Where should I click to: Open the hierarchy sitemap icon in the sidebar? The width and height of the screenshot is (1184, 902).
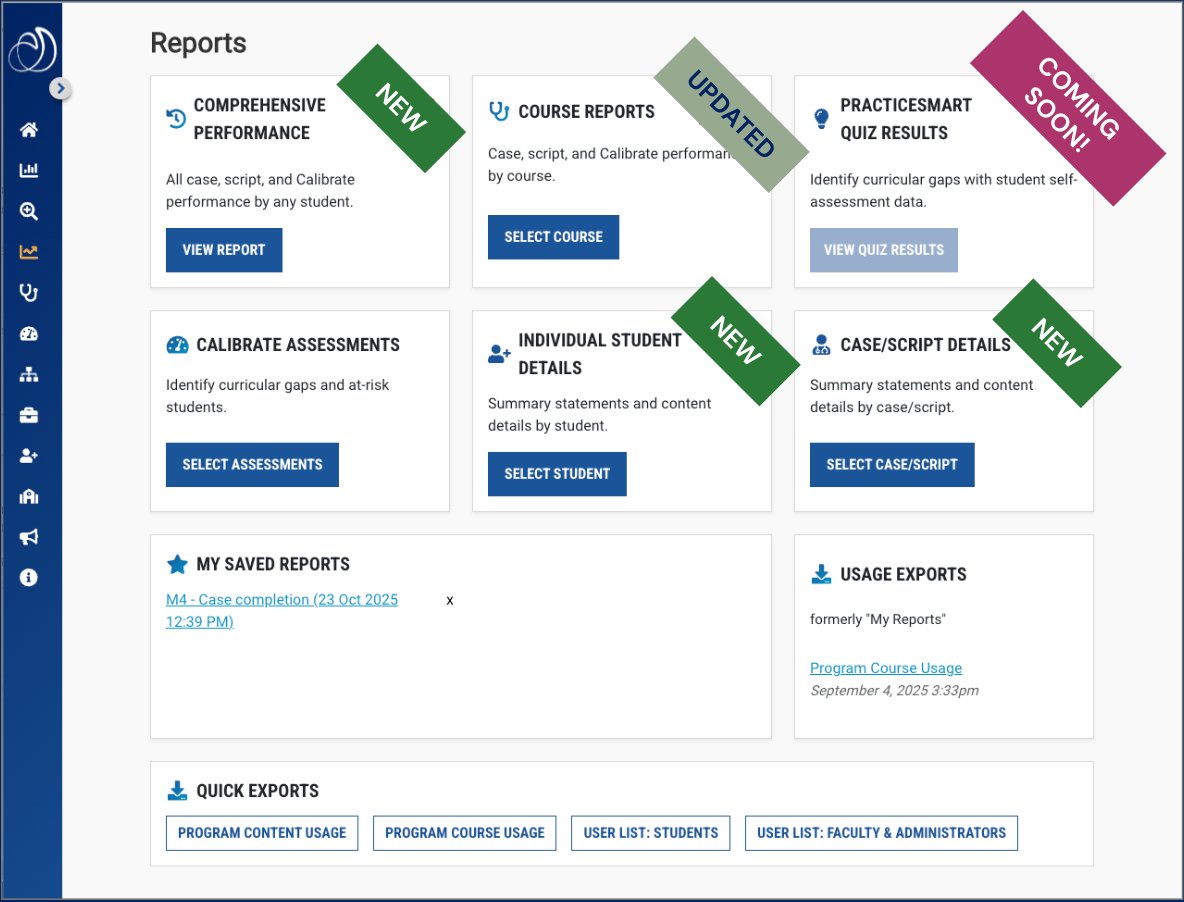[29, 374]
